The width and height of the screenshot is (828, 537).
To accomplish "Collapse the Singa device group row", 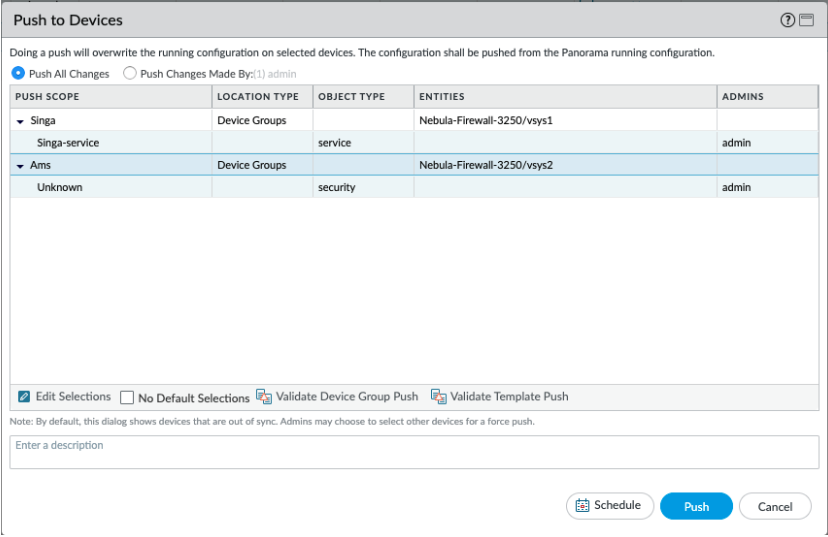I will pyautogui.click(x=21, y=121).
